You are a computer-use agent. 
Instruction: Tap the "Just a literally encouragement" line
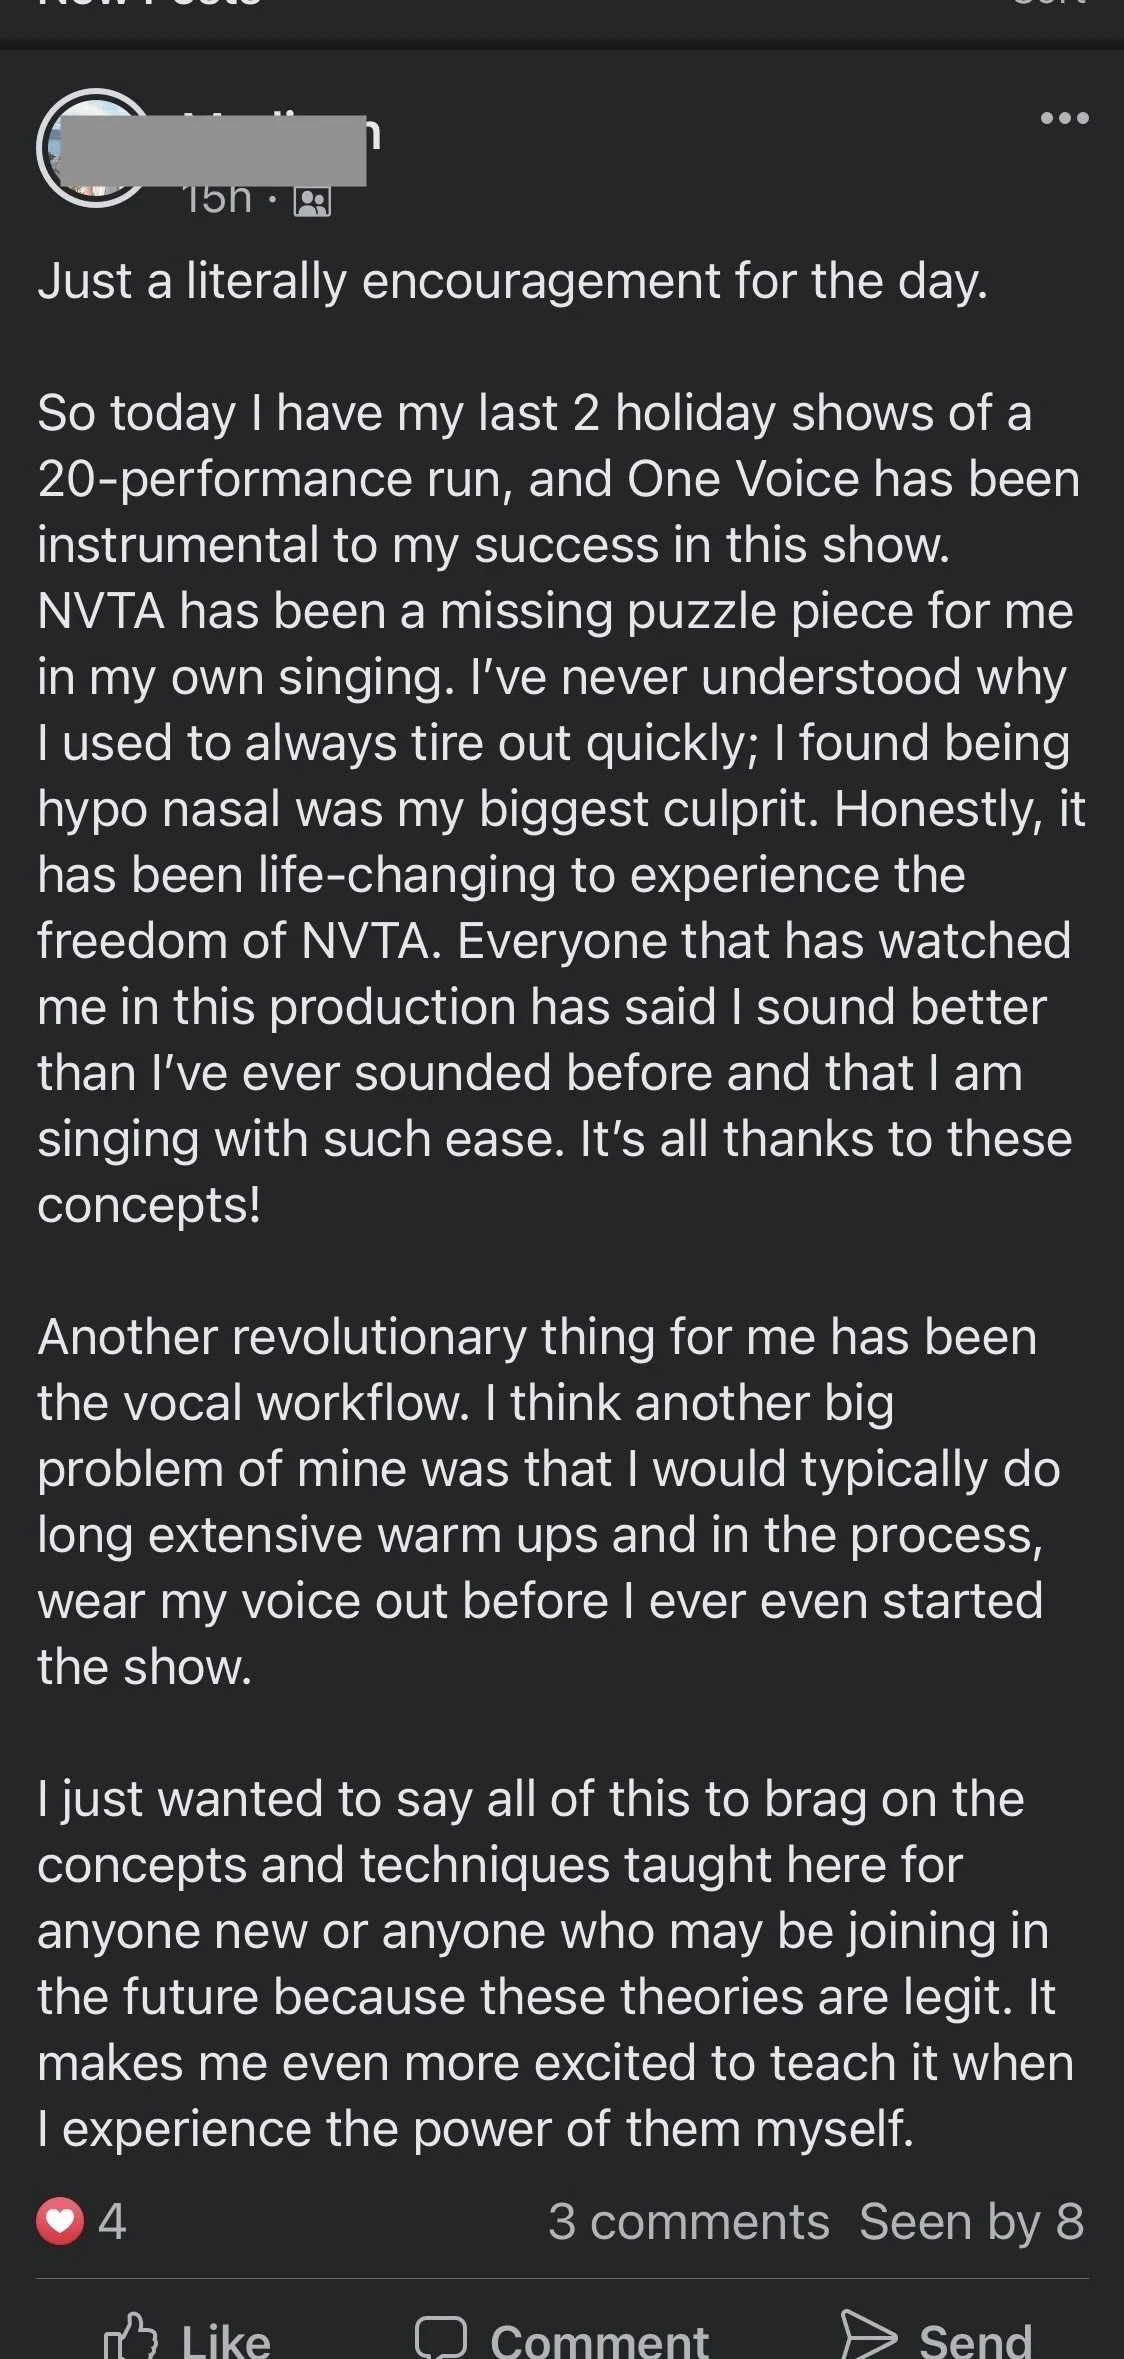[512, 281]
